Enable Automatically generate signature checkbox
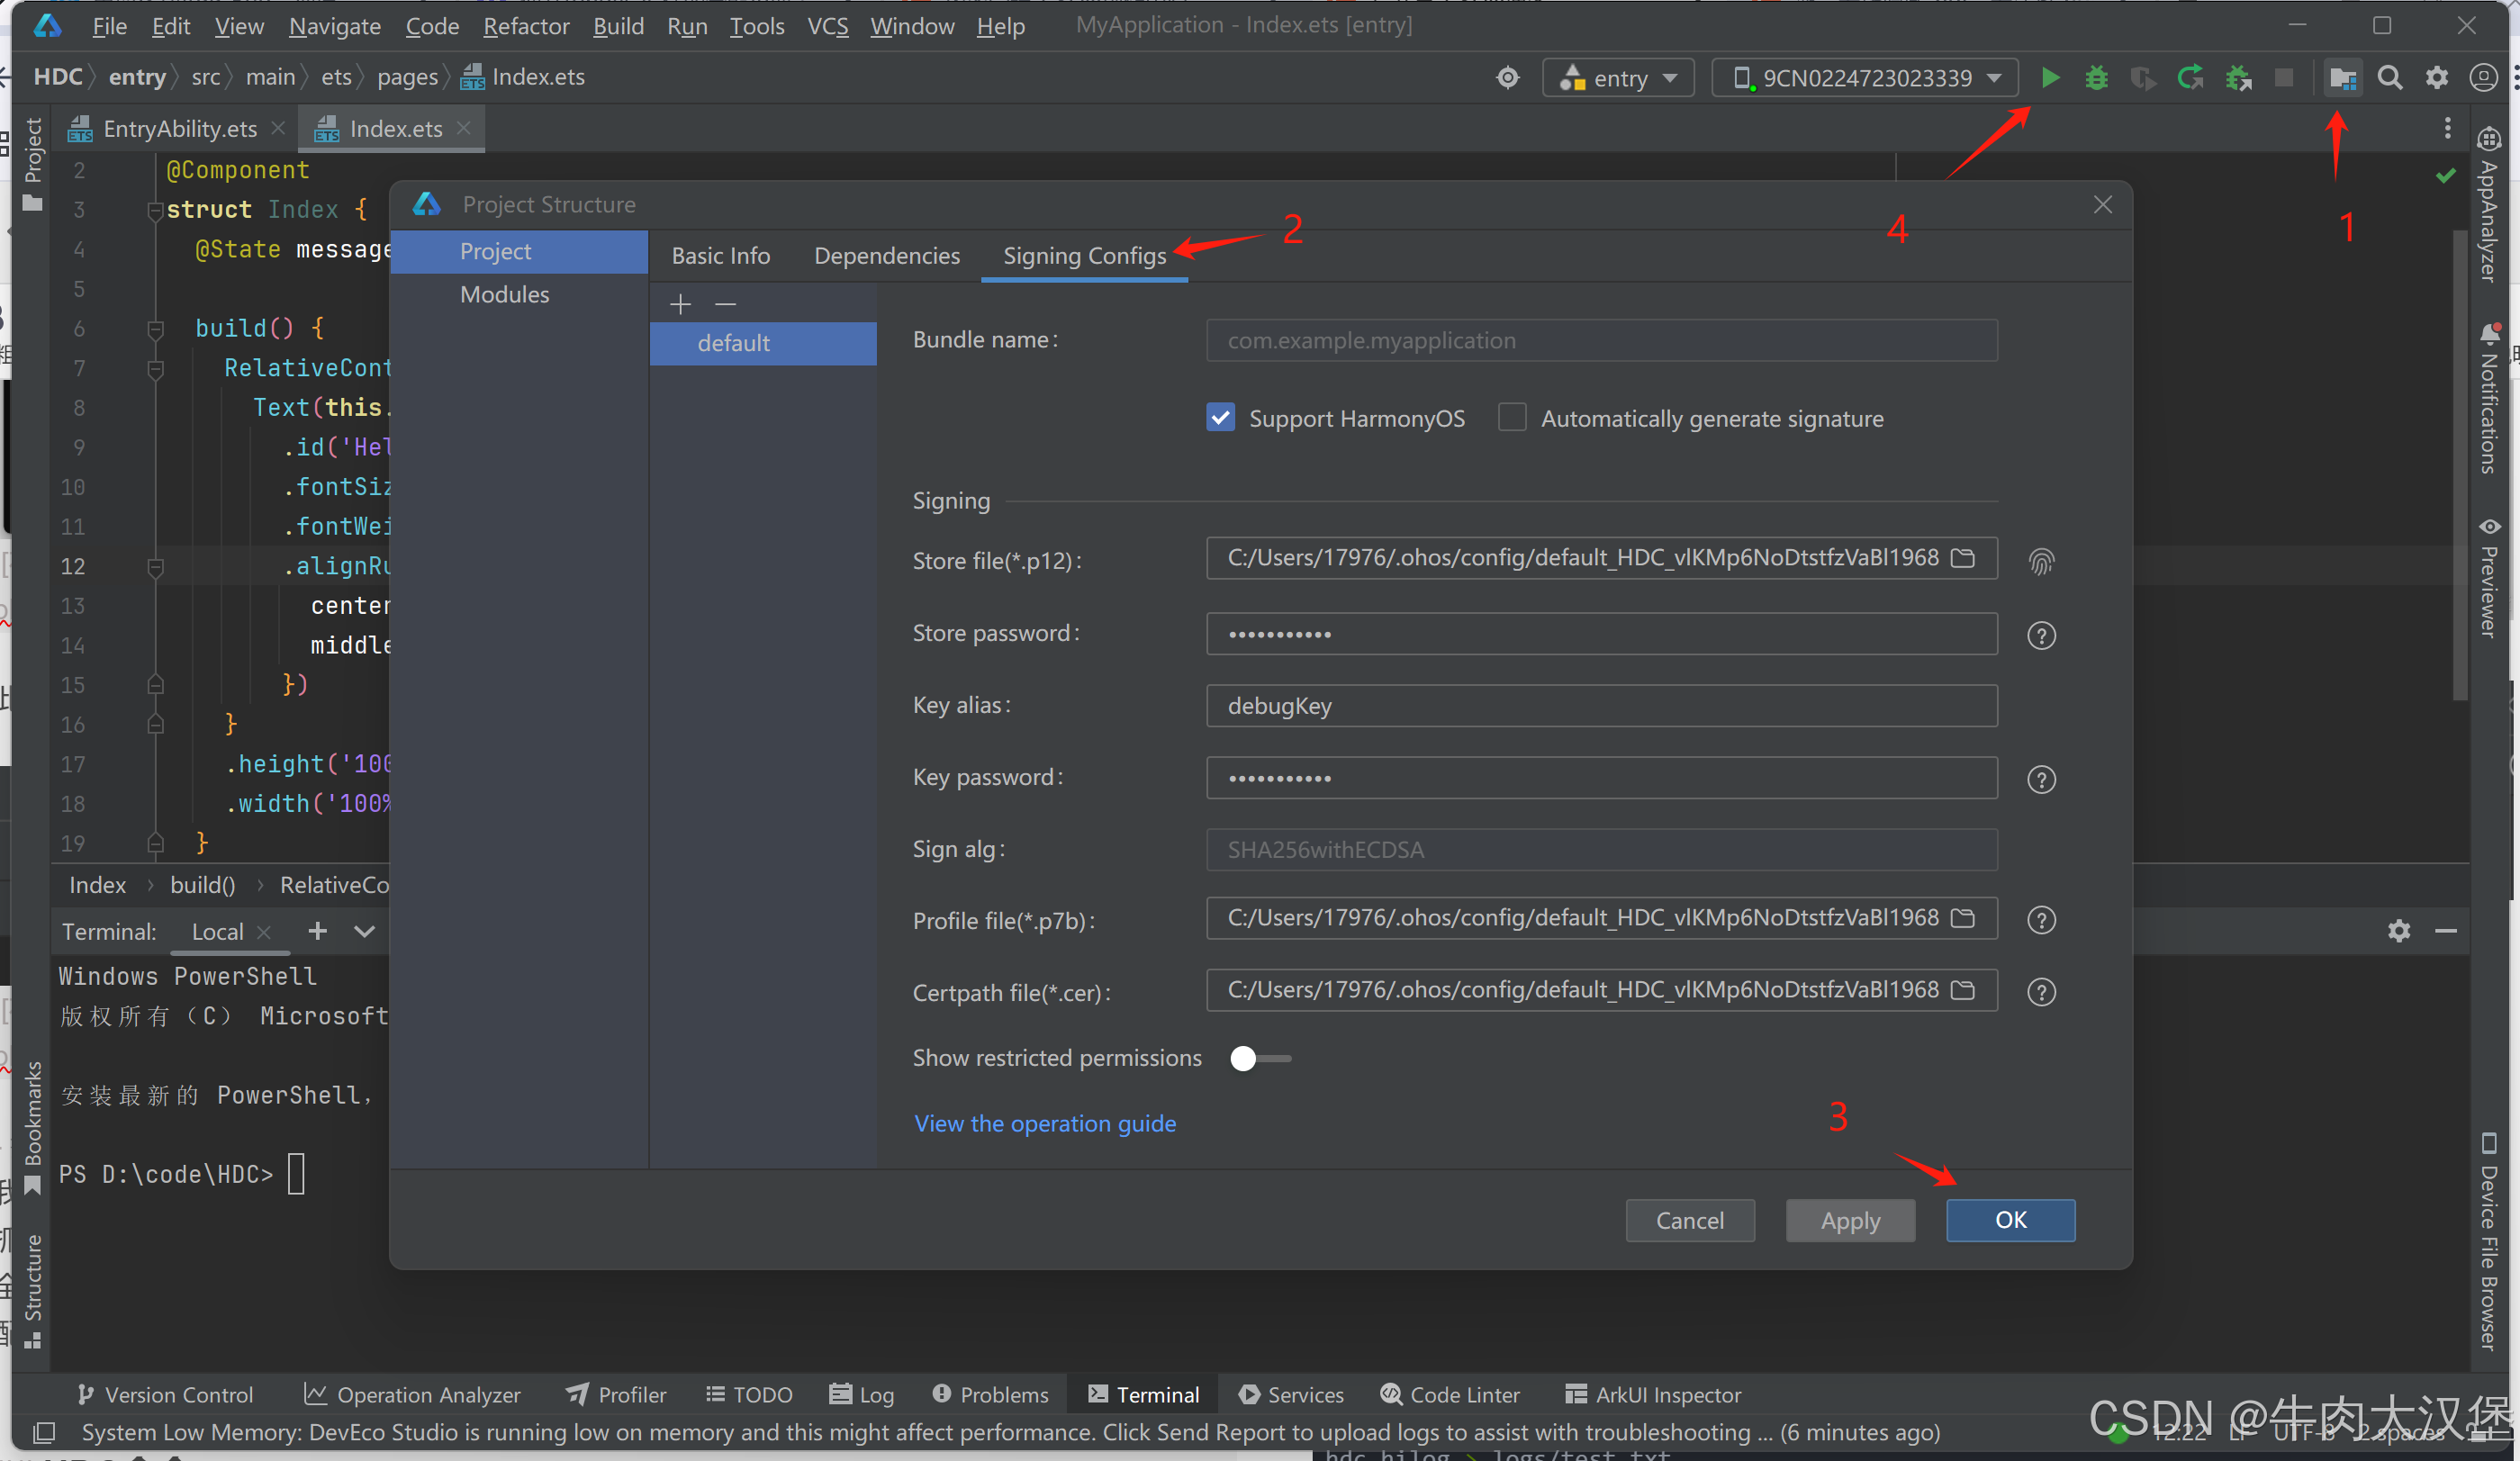 coord(1512,418)
